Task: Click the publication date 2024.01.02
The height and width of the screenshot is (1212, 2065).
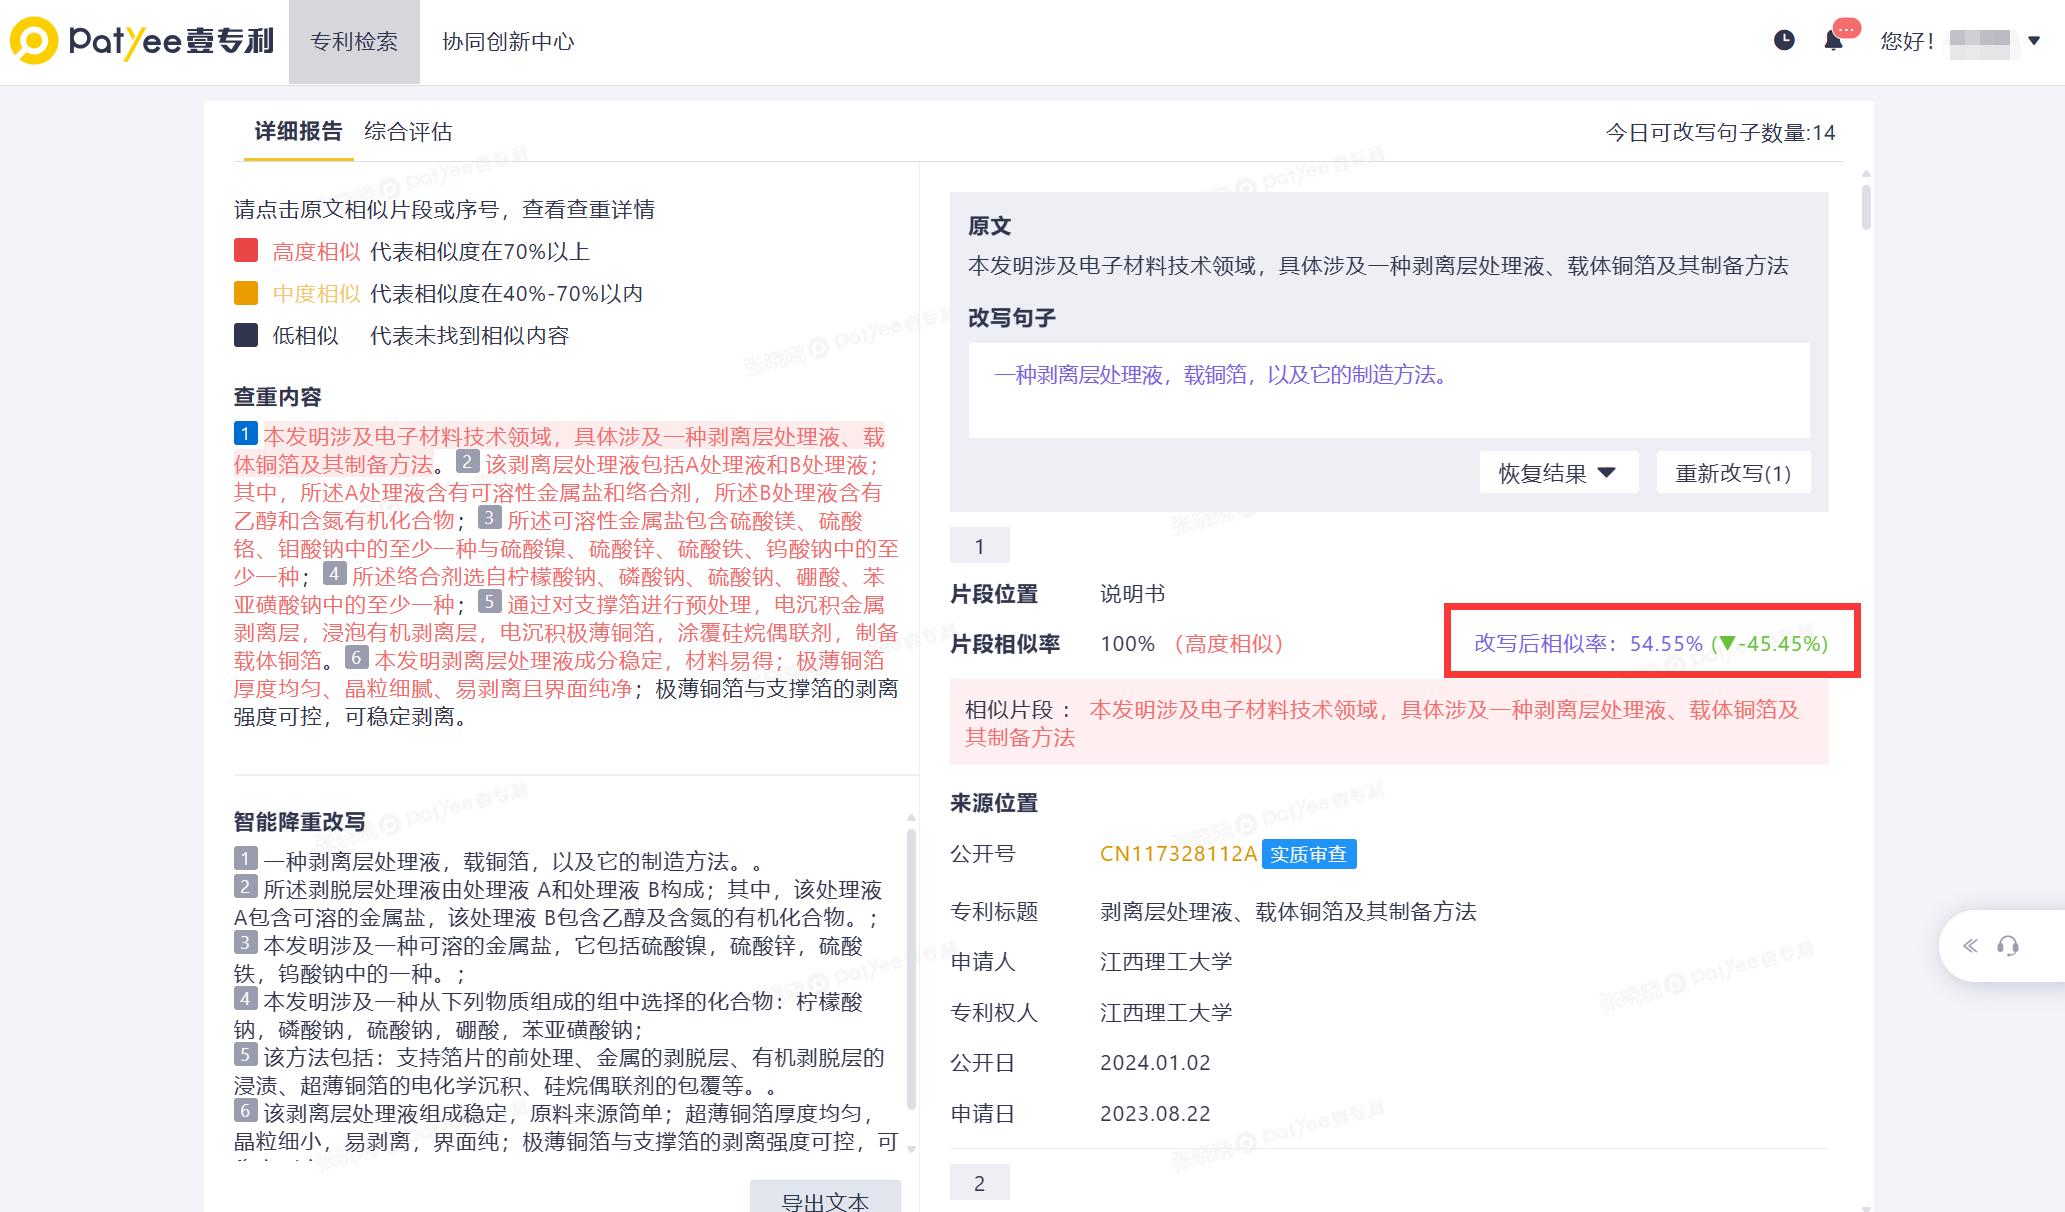Action: 1155,1063
